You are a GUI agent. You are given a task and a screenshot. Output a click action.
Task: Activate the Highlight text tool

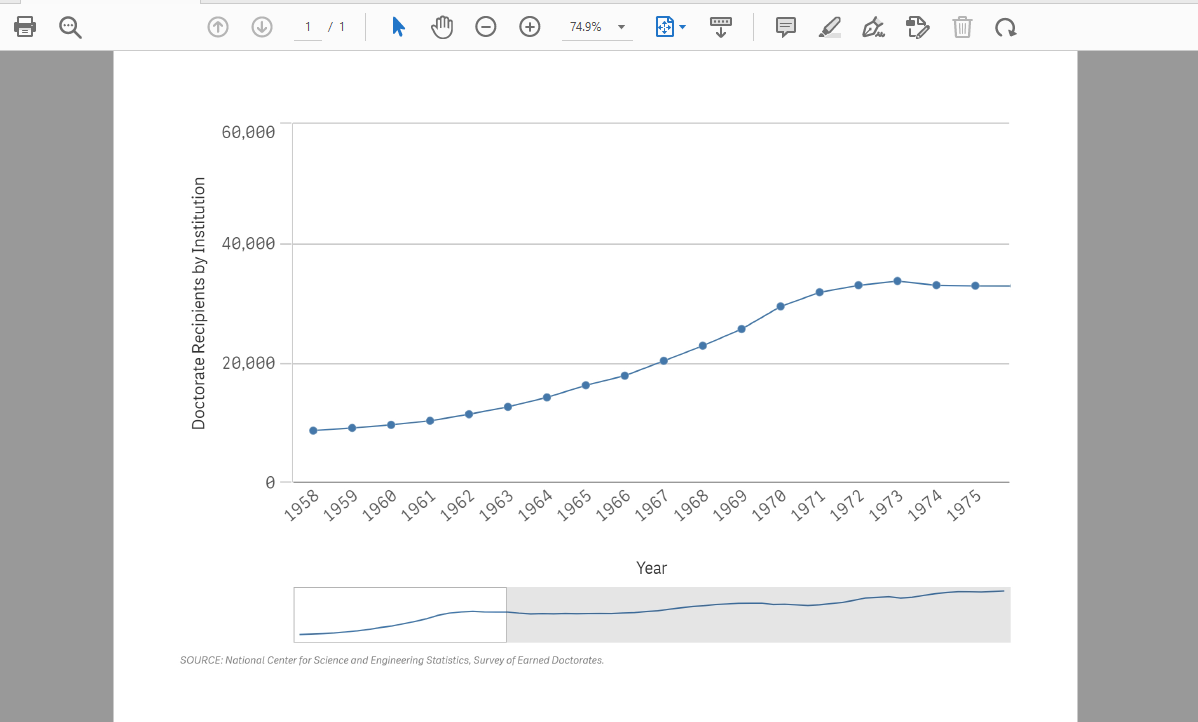[829, 27]
